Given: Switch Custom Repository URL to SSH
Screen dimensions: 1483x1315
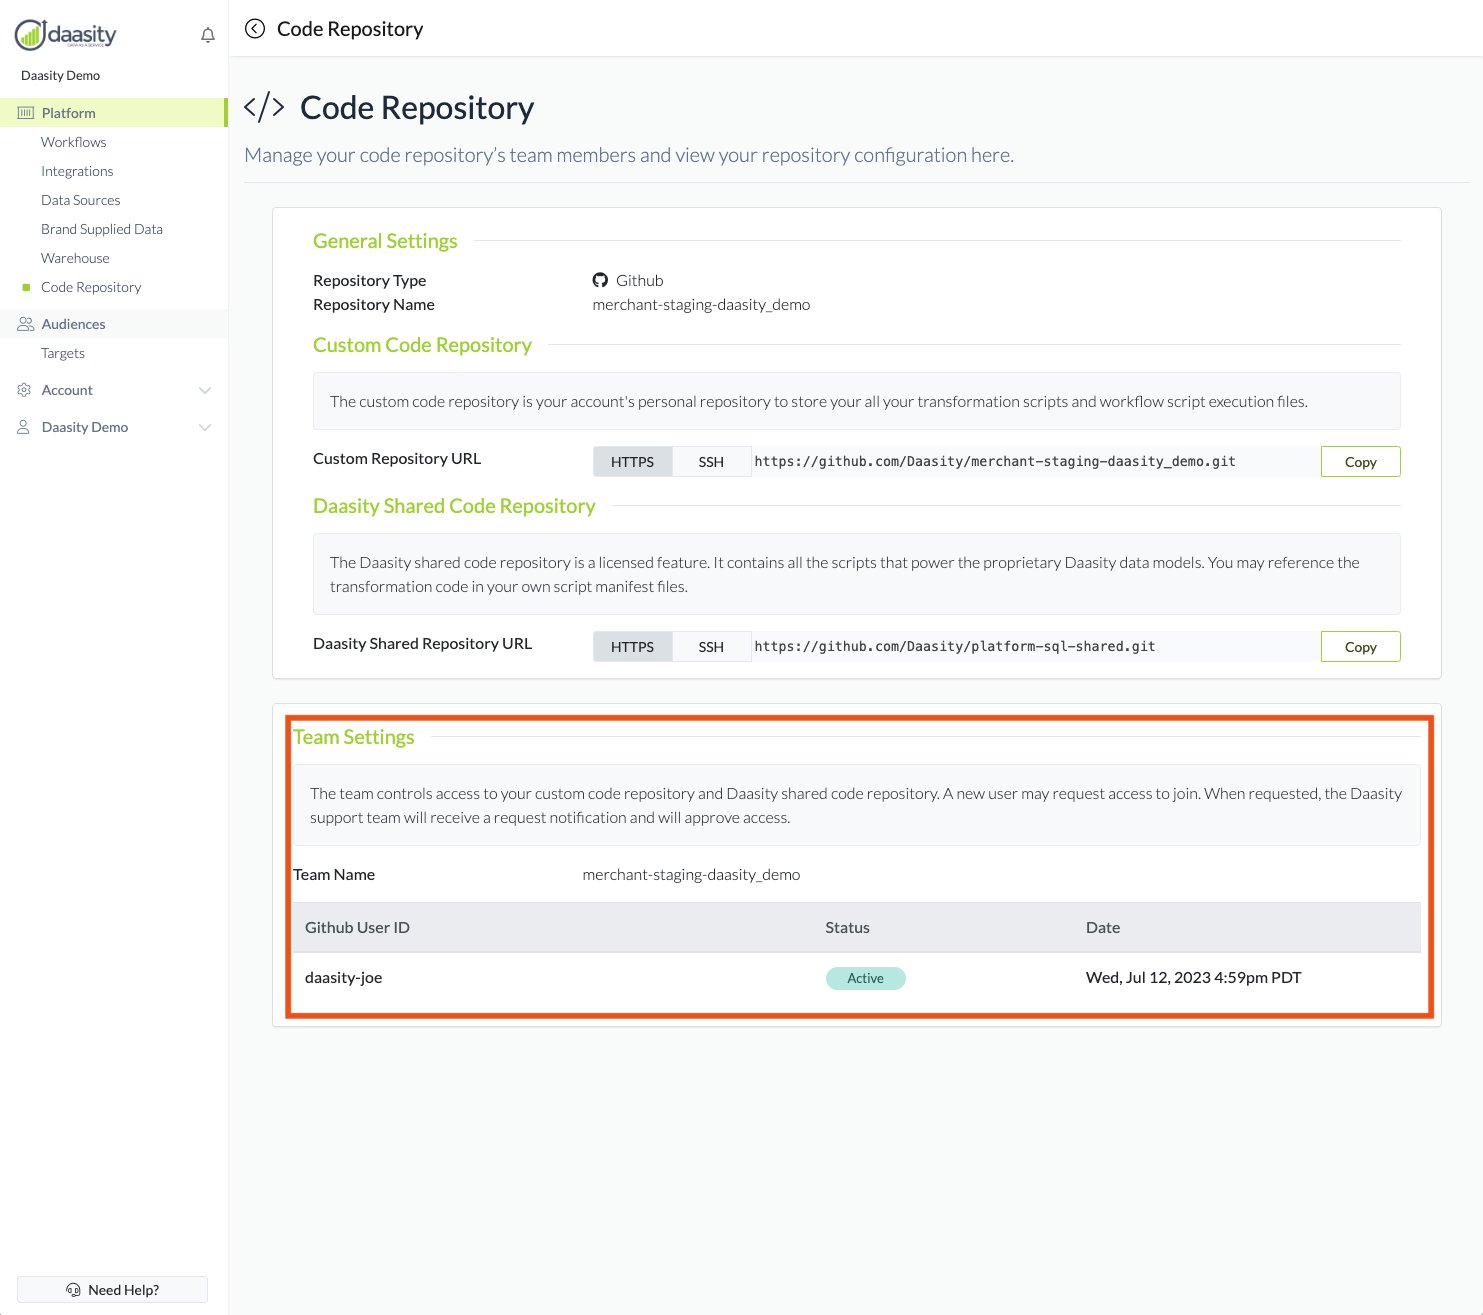Looking at the screenshot, I should click(711, 462).
